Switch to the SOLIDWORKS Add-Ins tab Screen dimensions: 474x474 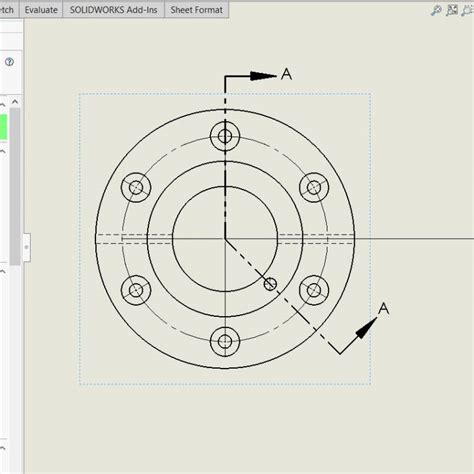[x=113, y=10]
